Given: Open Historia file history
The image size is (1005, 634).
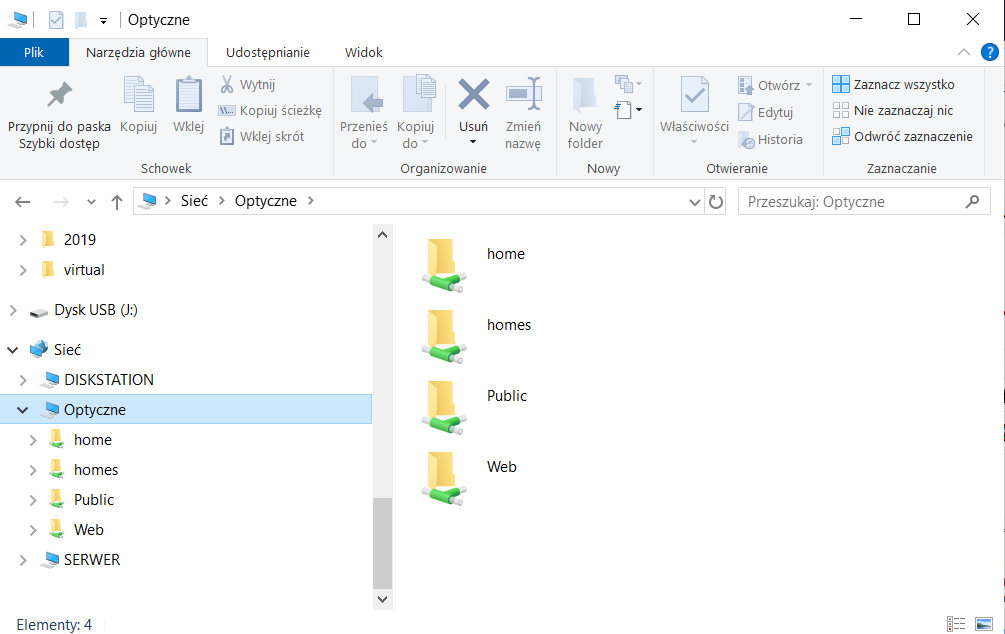Looking at the screenshot, I should coord(770,139).
